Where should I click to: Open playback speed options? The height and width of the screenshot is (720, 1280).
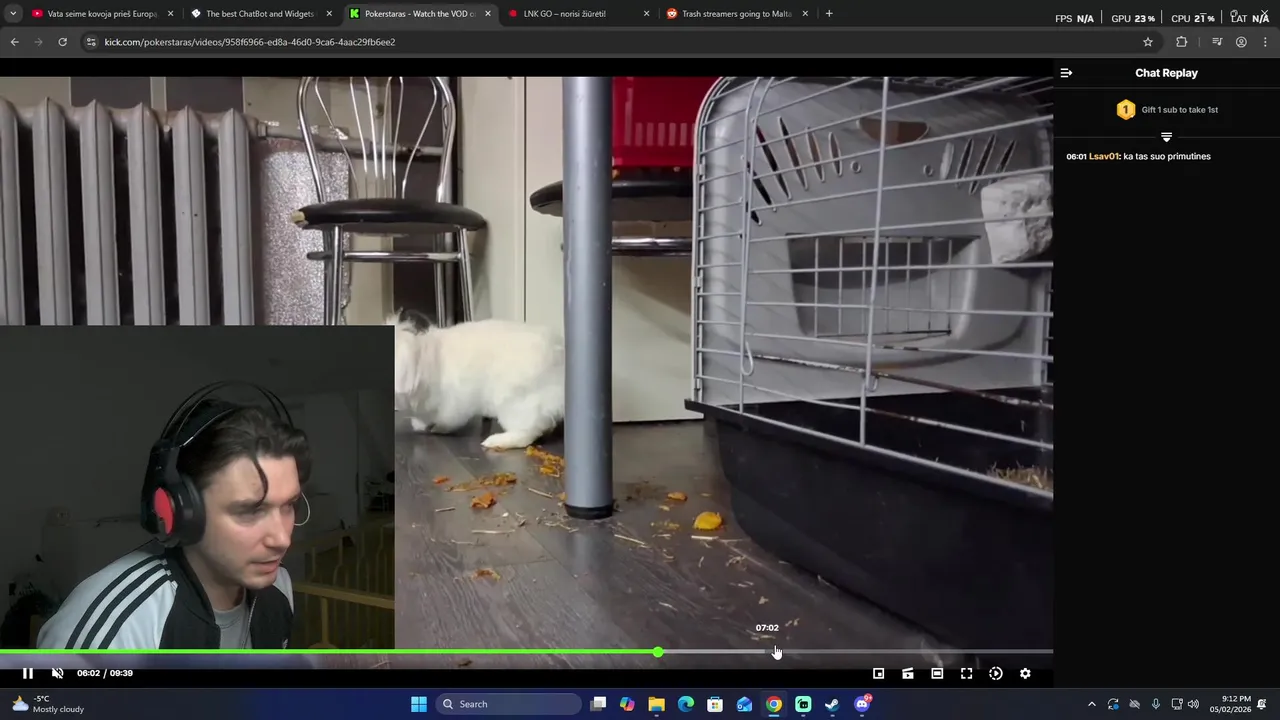[996, 673]
